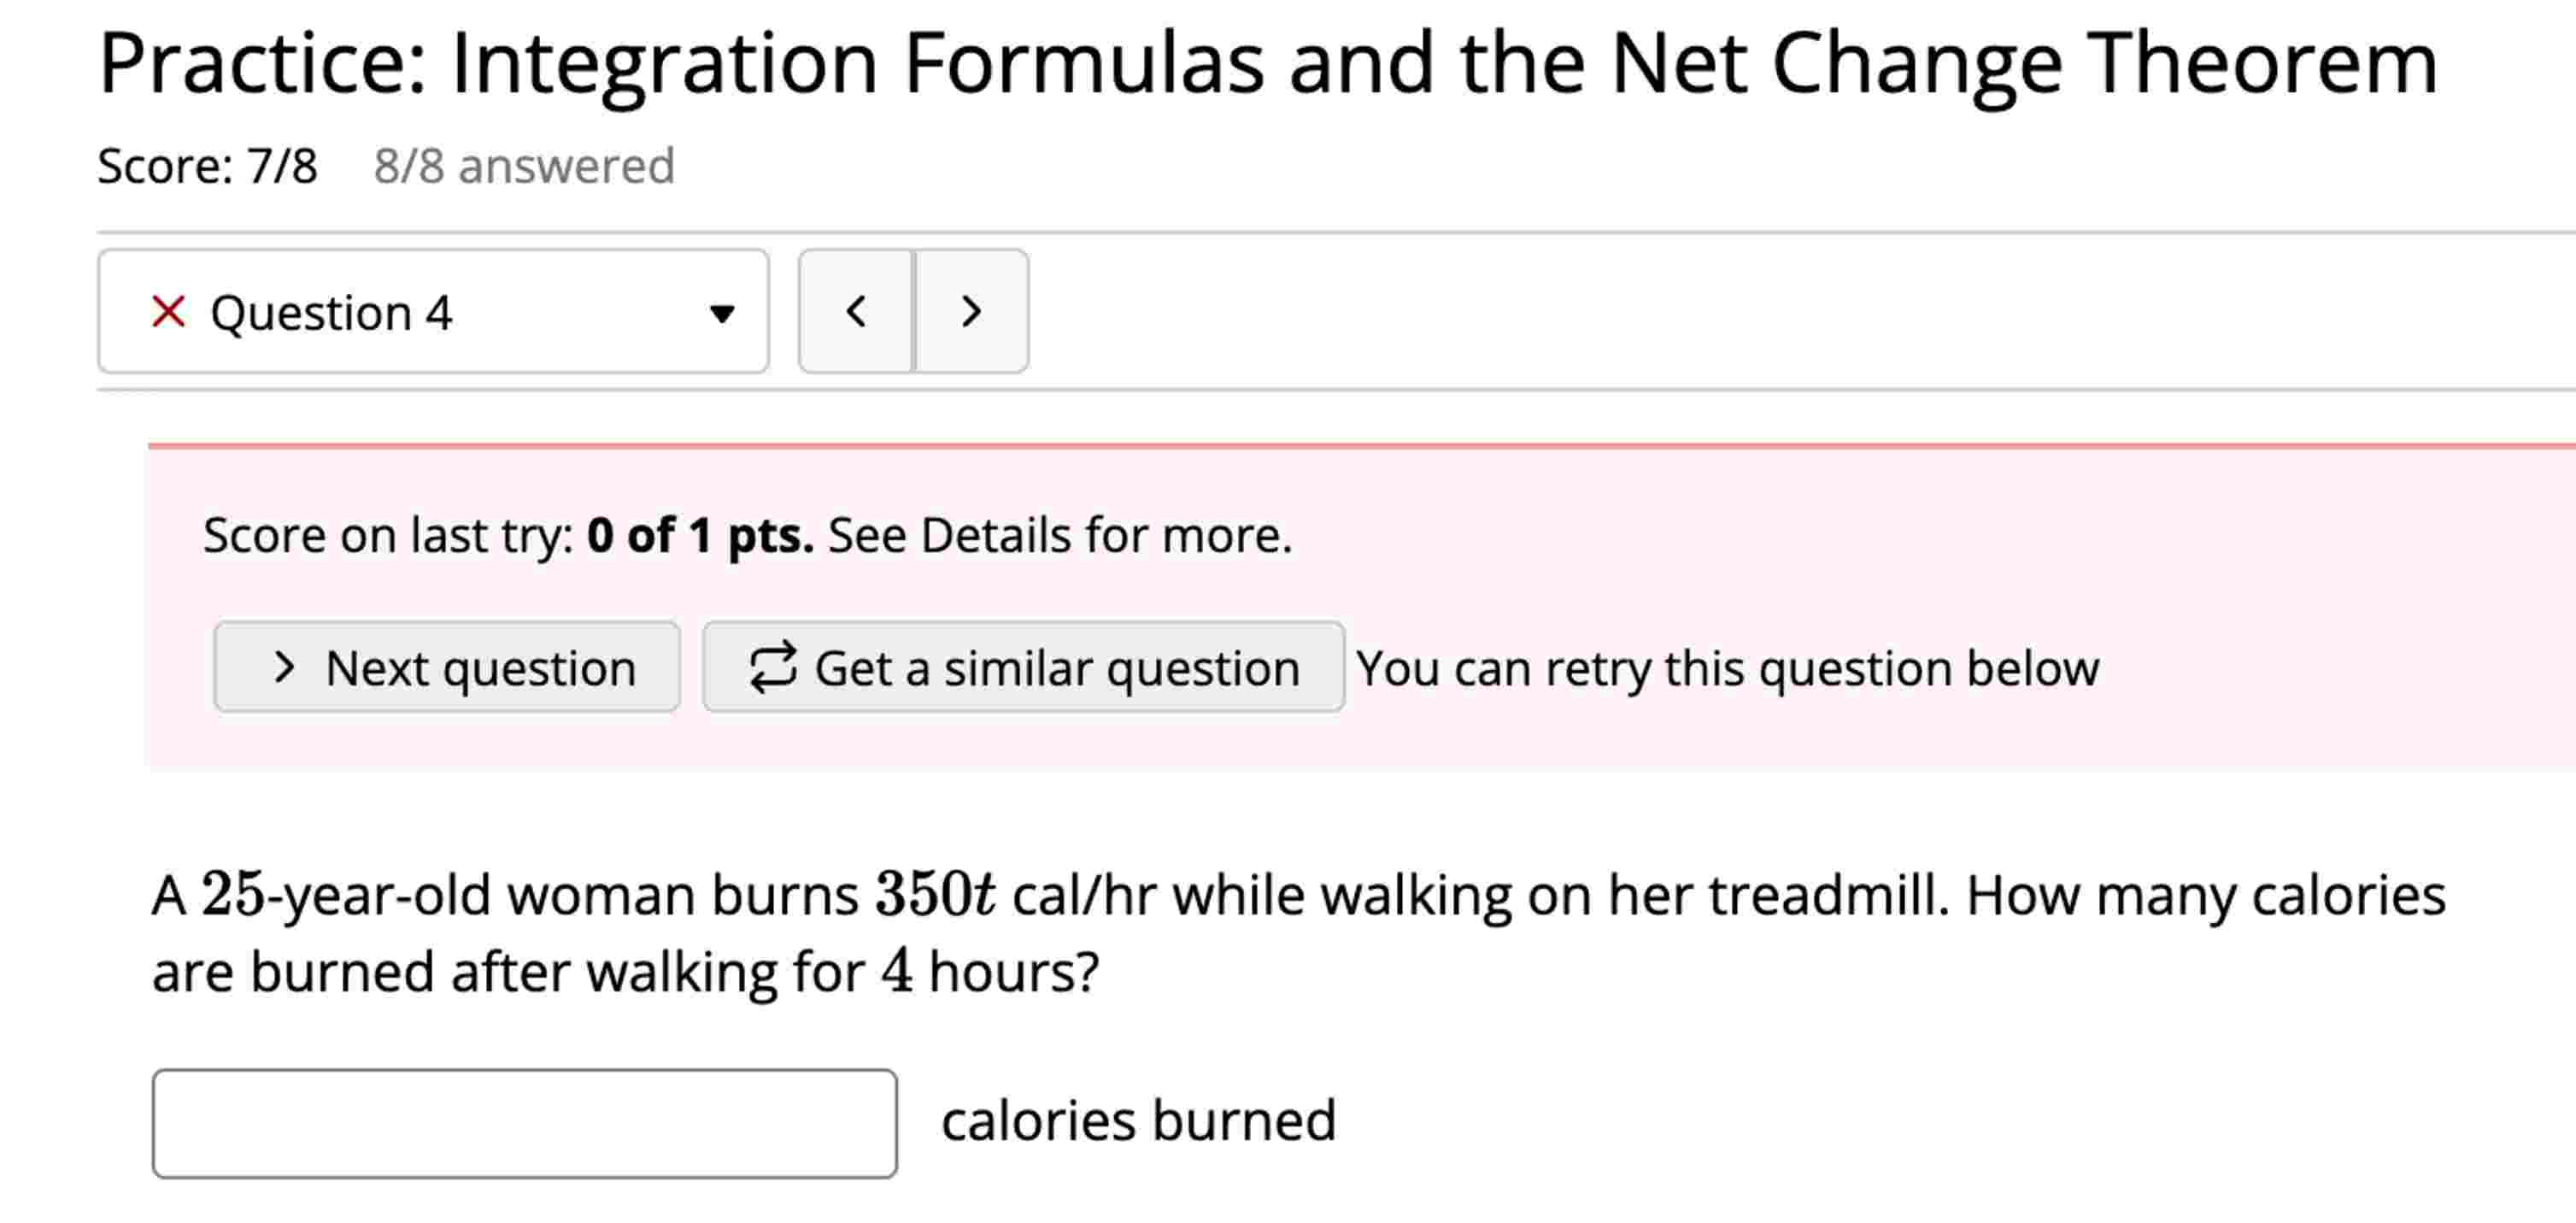Click the 'Score on last try' message
The width and height of the screenshot is (2576, 1223).
tap(390, 535)
